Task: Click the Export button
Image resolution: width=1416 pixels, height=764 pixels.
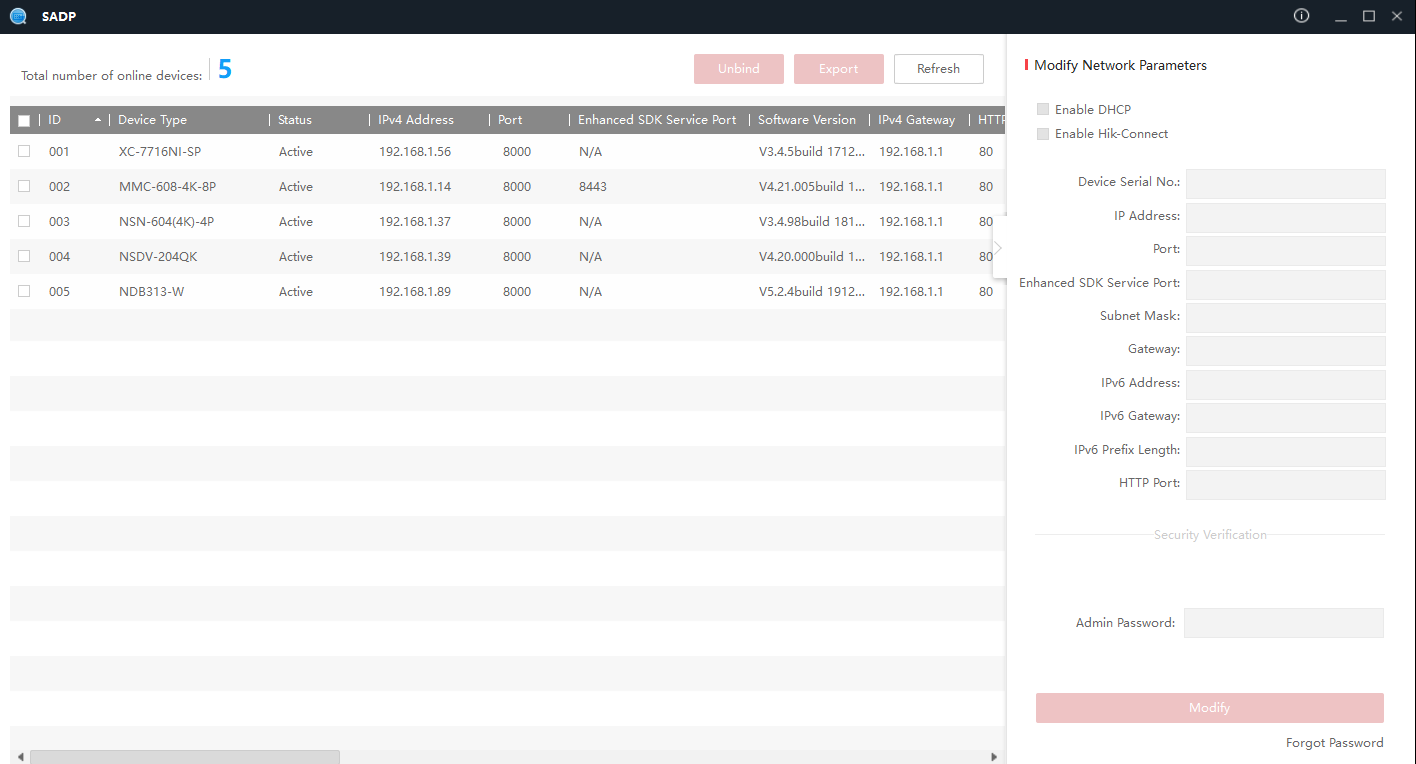Action: pos(838,69)
